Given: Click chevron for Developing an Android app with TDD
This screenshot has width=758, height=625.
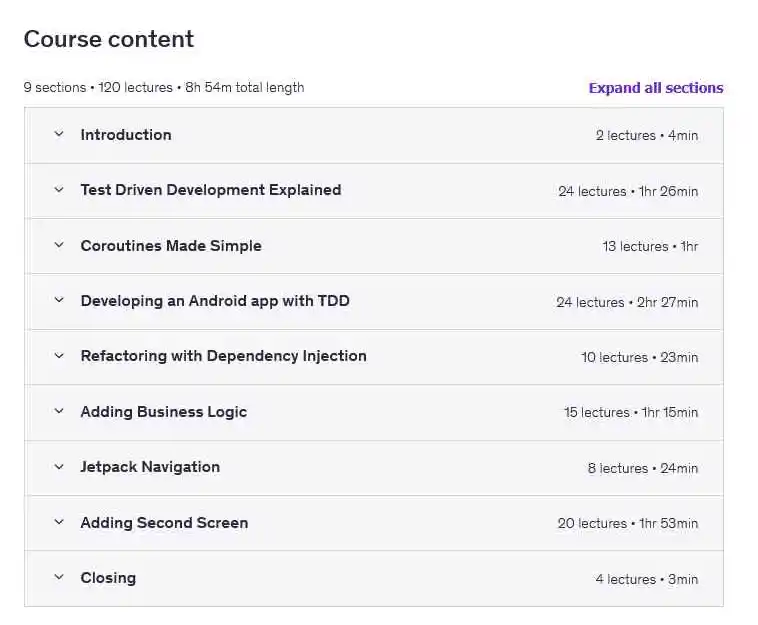Looking at the screenshot, I should pos(59,301).
